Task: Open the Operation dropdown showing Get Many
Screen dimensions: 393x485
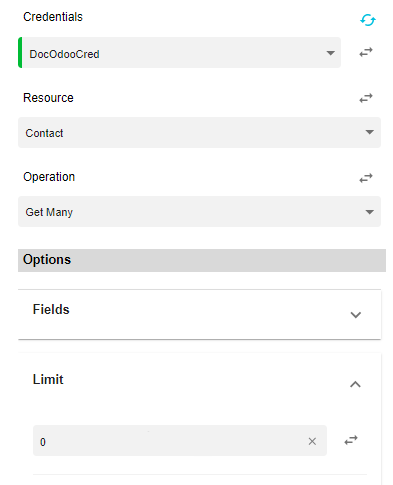Action: click(x=199, y=212)
